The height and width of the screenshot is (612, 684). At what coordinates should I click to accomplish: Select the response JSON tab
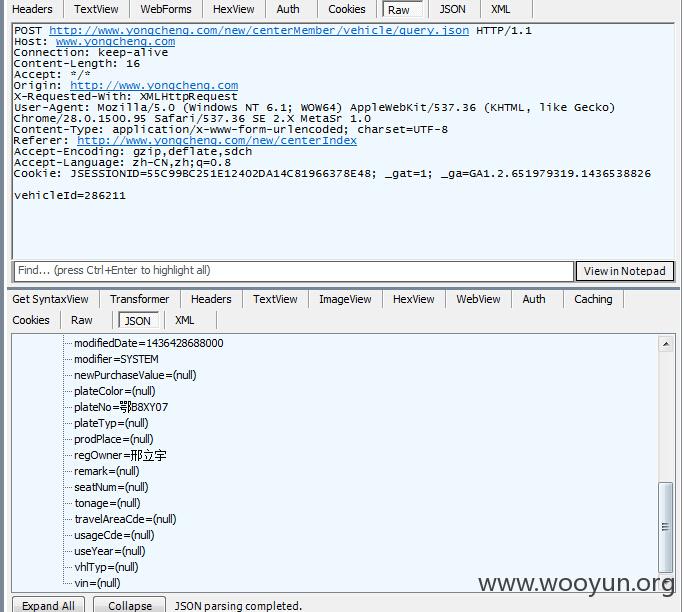(x=138, y=321)
